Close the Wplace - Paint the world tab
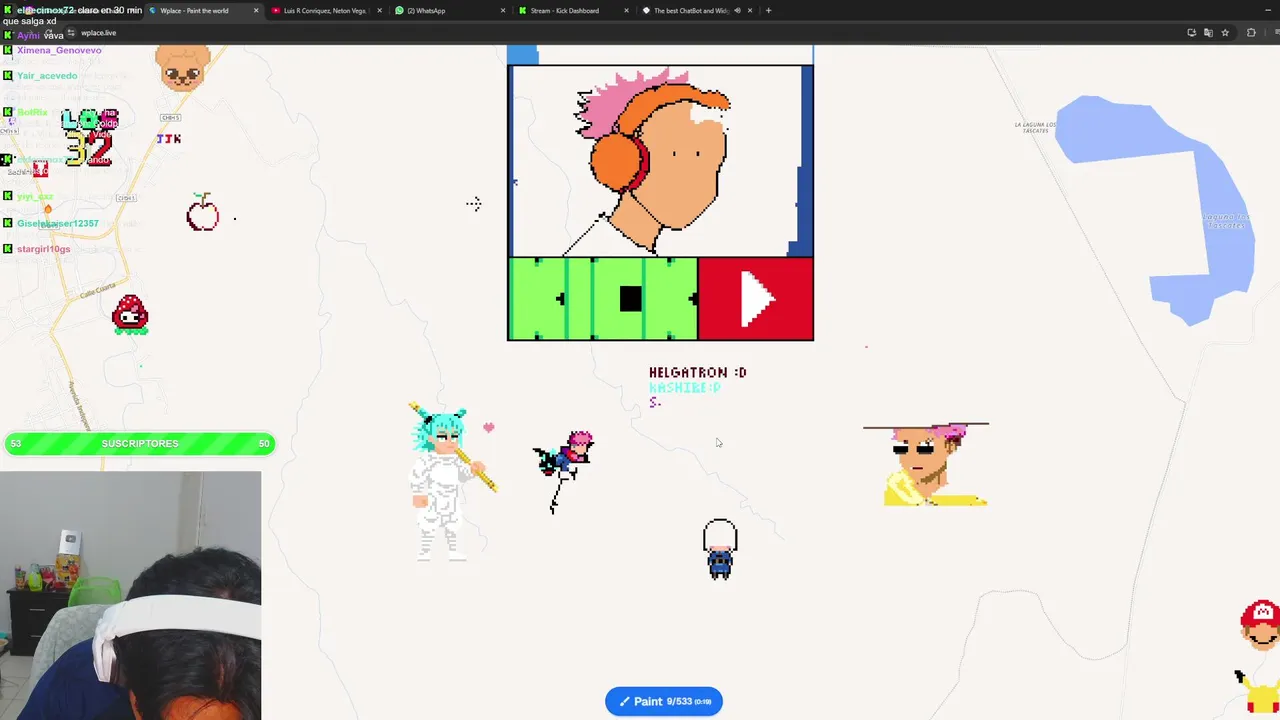 point(256,10)
